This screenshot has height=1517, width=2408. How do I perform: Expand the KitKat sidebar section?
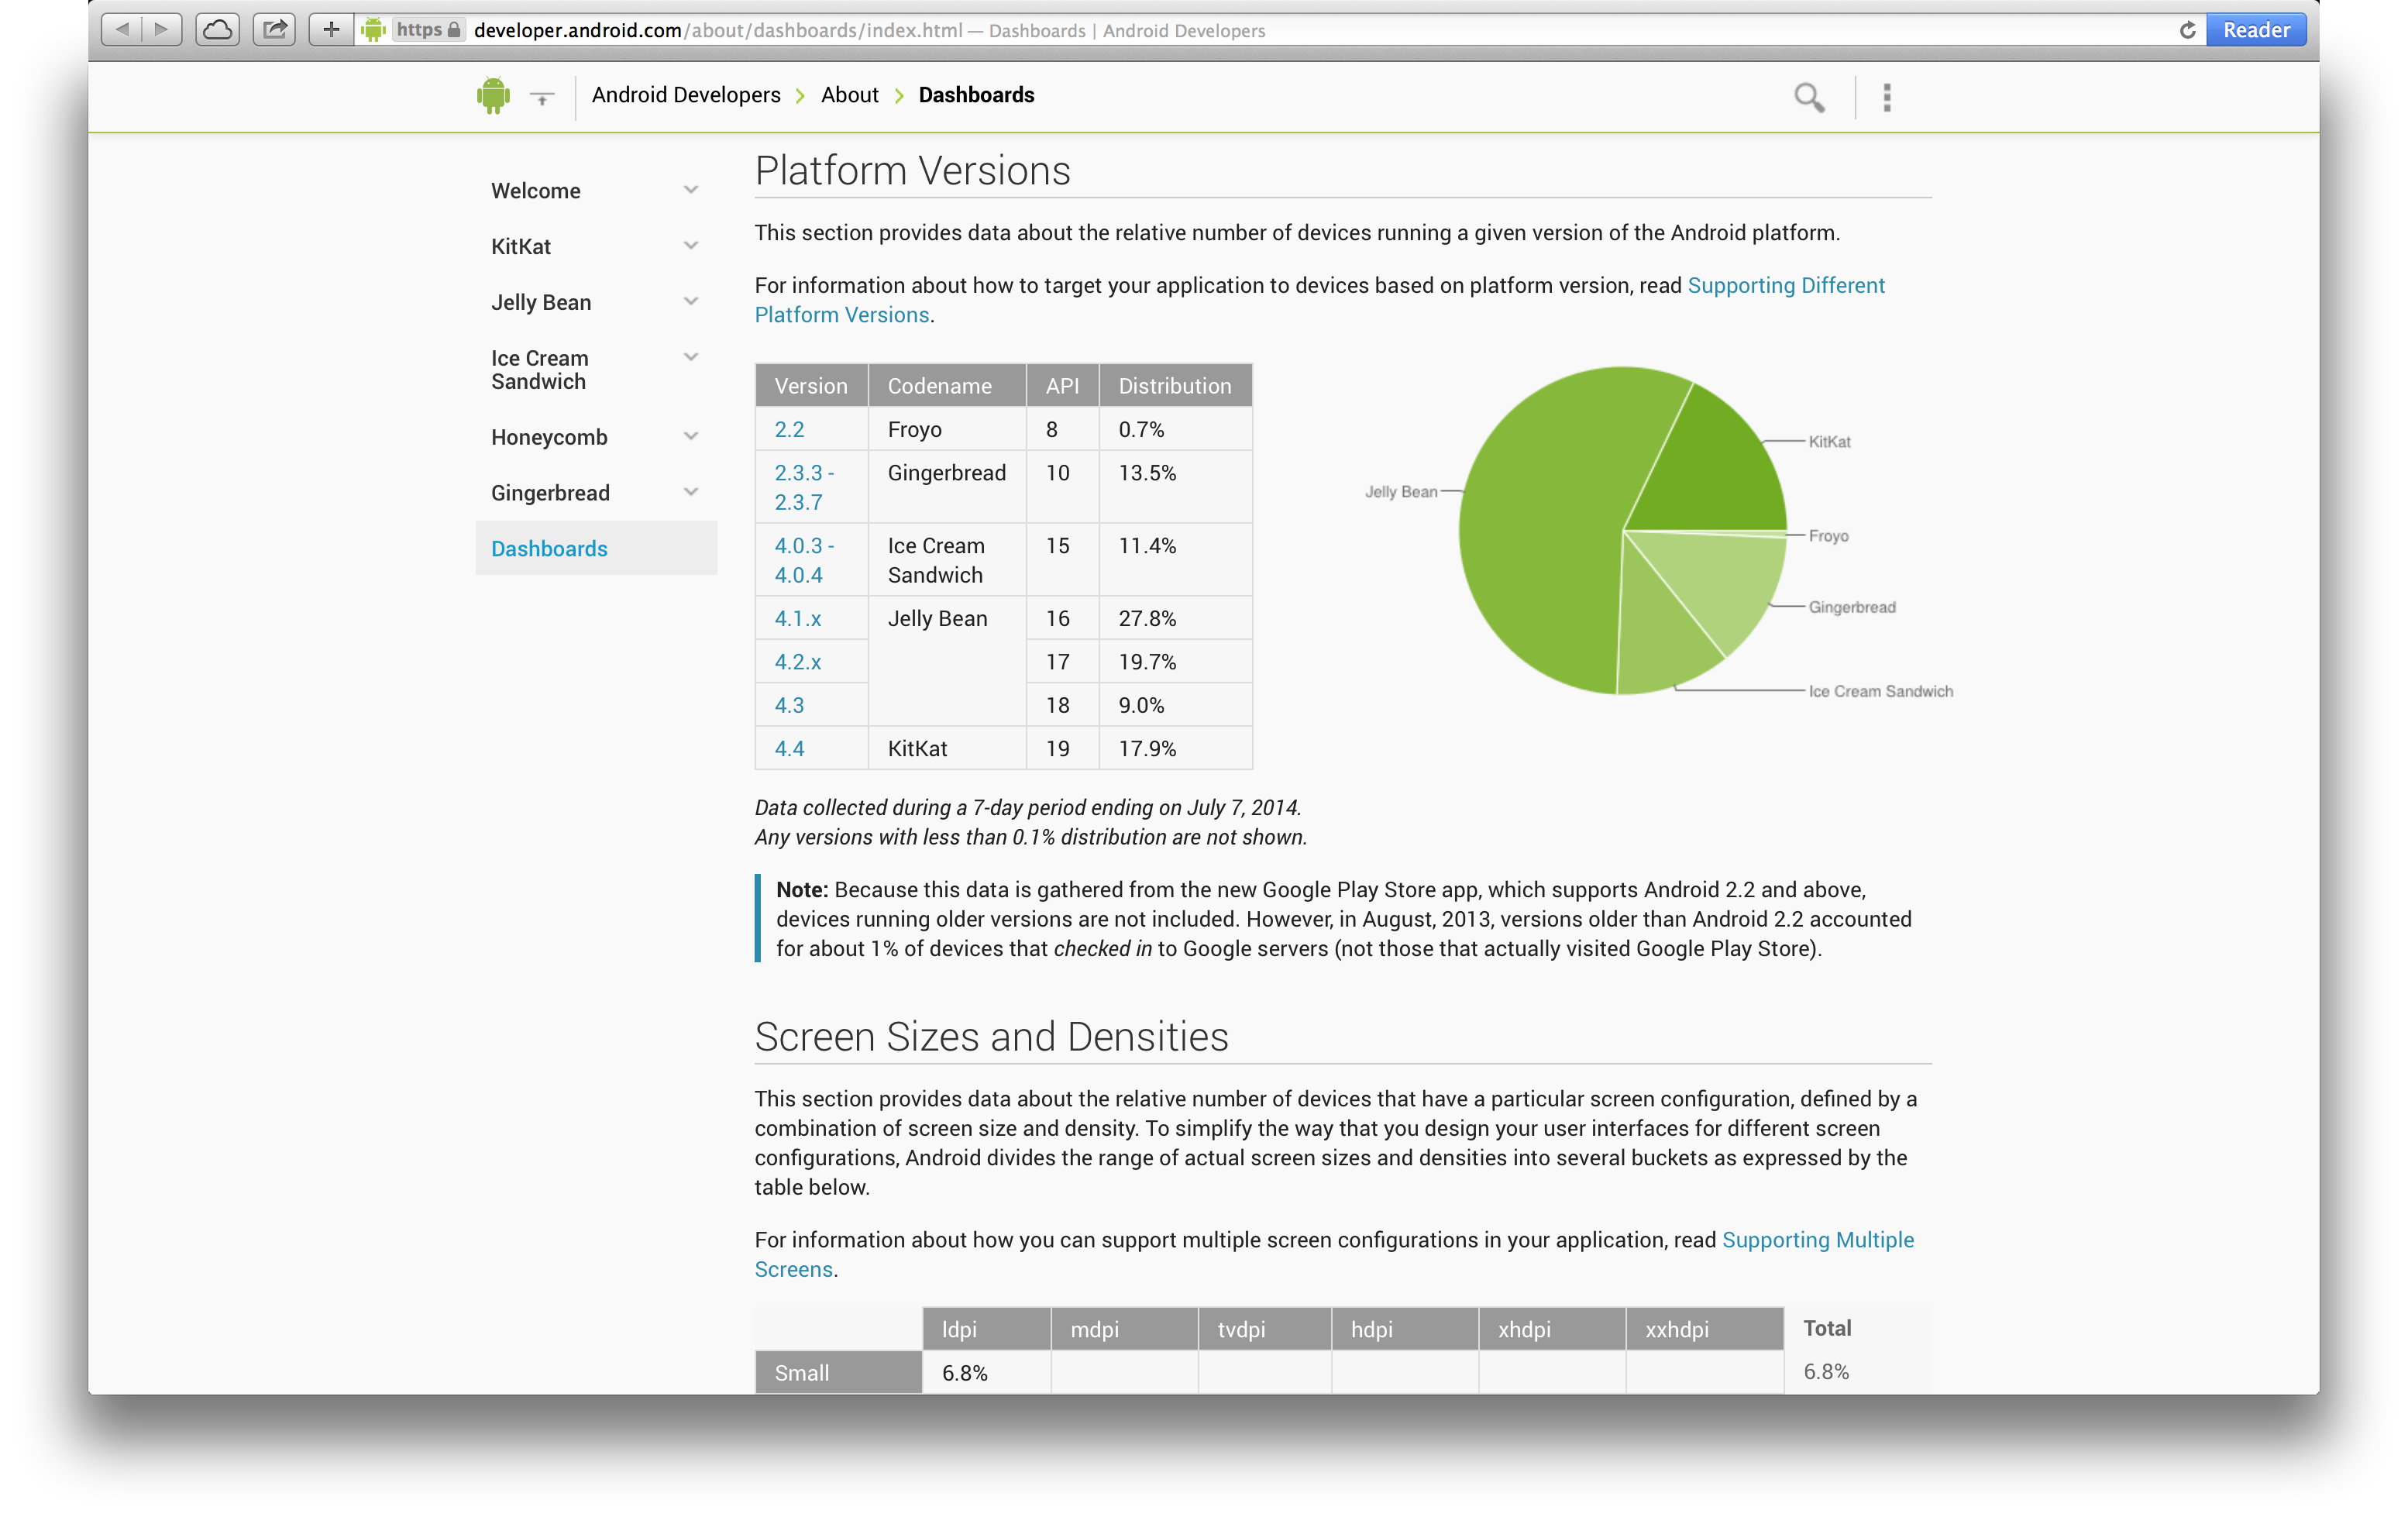690,246
